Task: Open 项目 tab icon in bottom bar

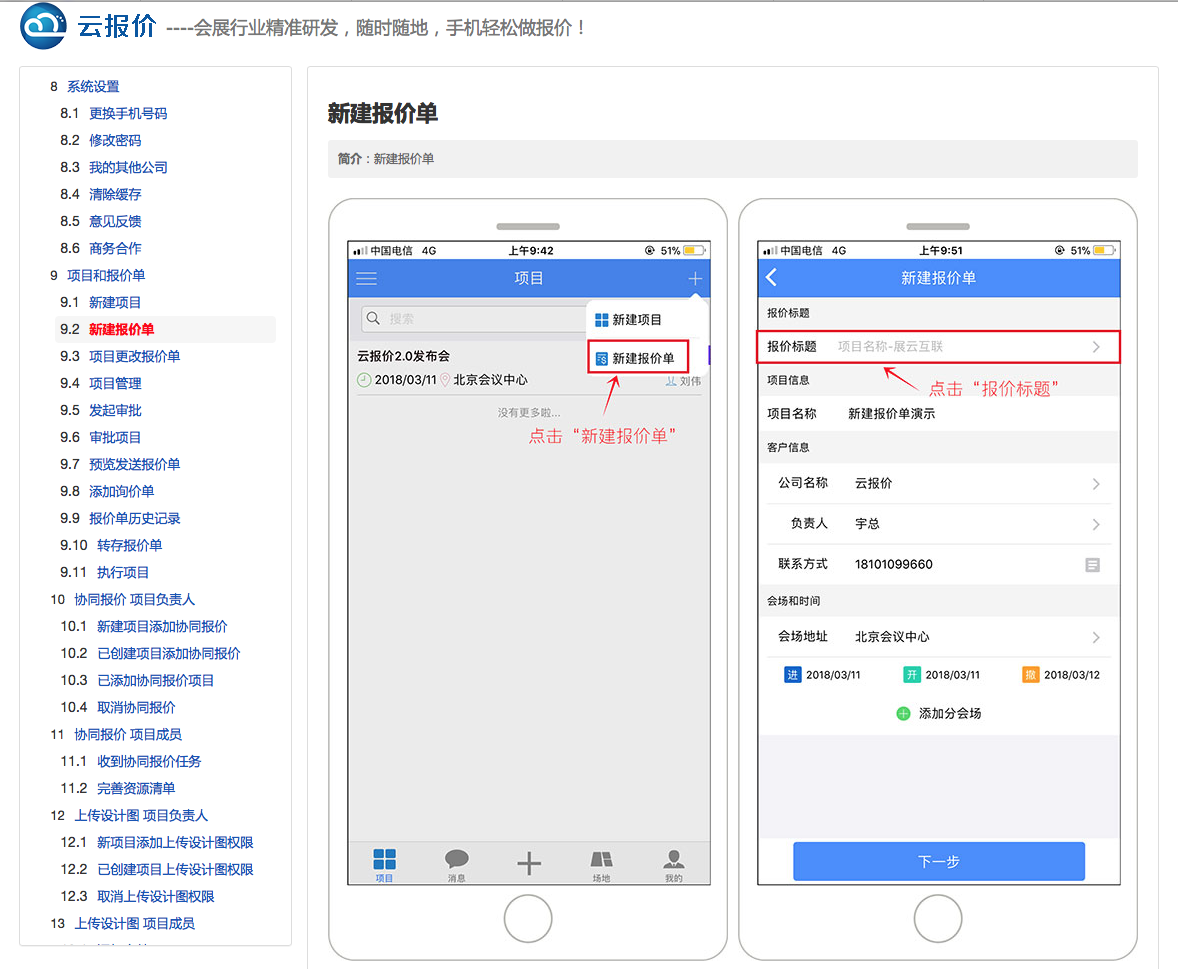Action: click(x=385, y=859)
